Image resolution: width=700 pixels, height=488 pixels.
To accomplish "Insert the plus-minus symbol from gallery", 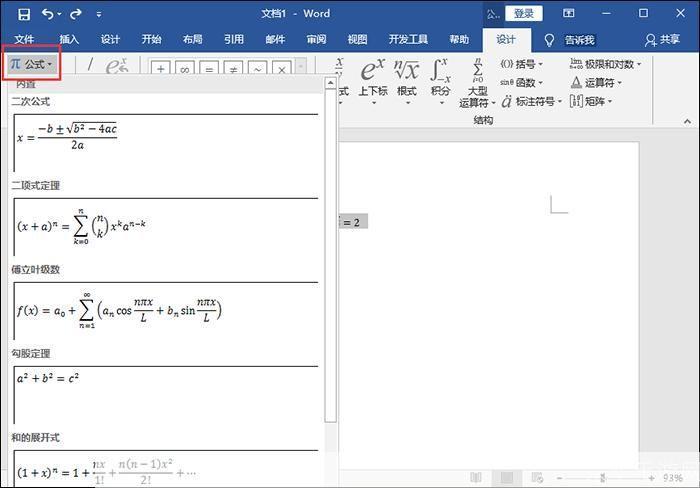I will [x=160, y=69].
